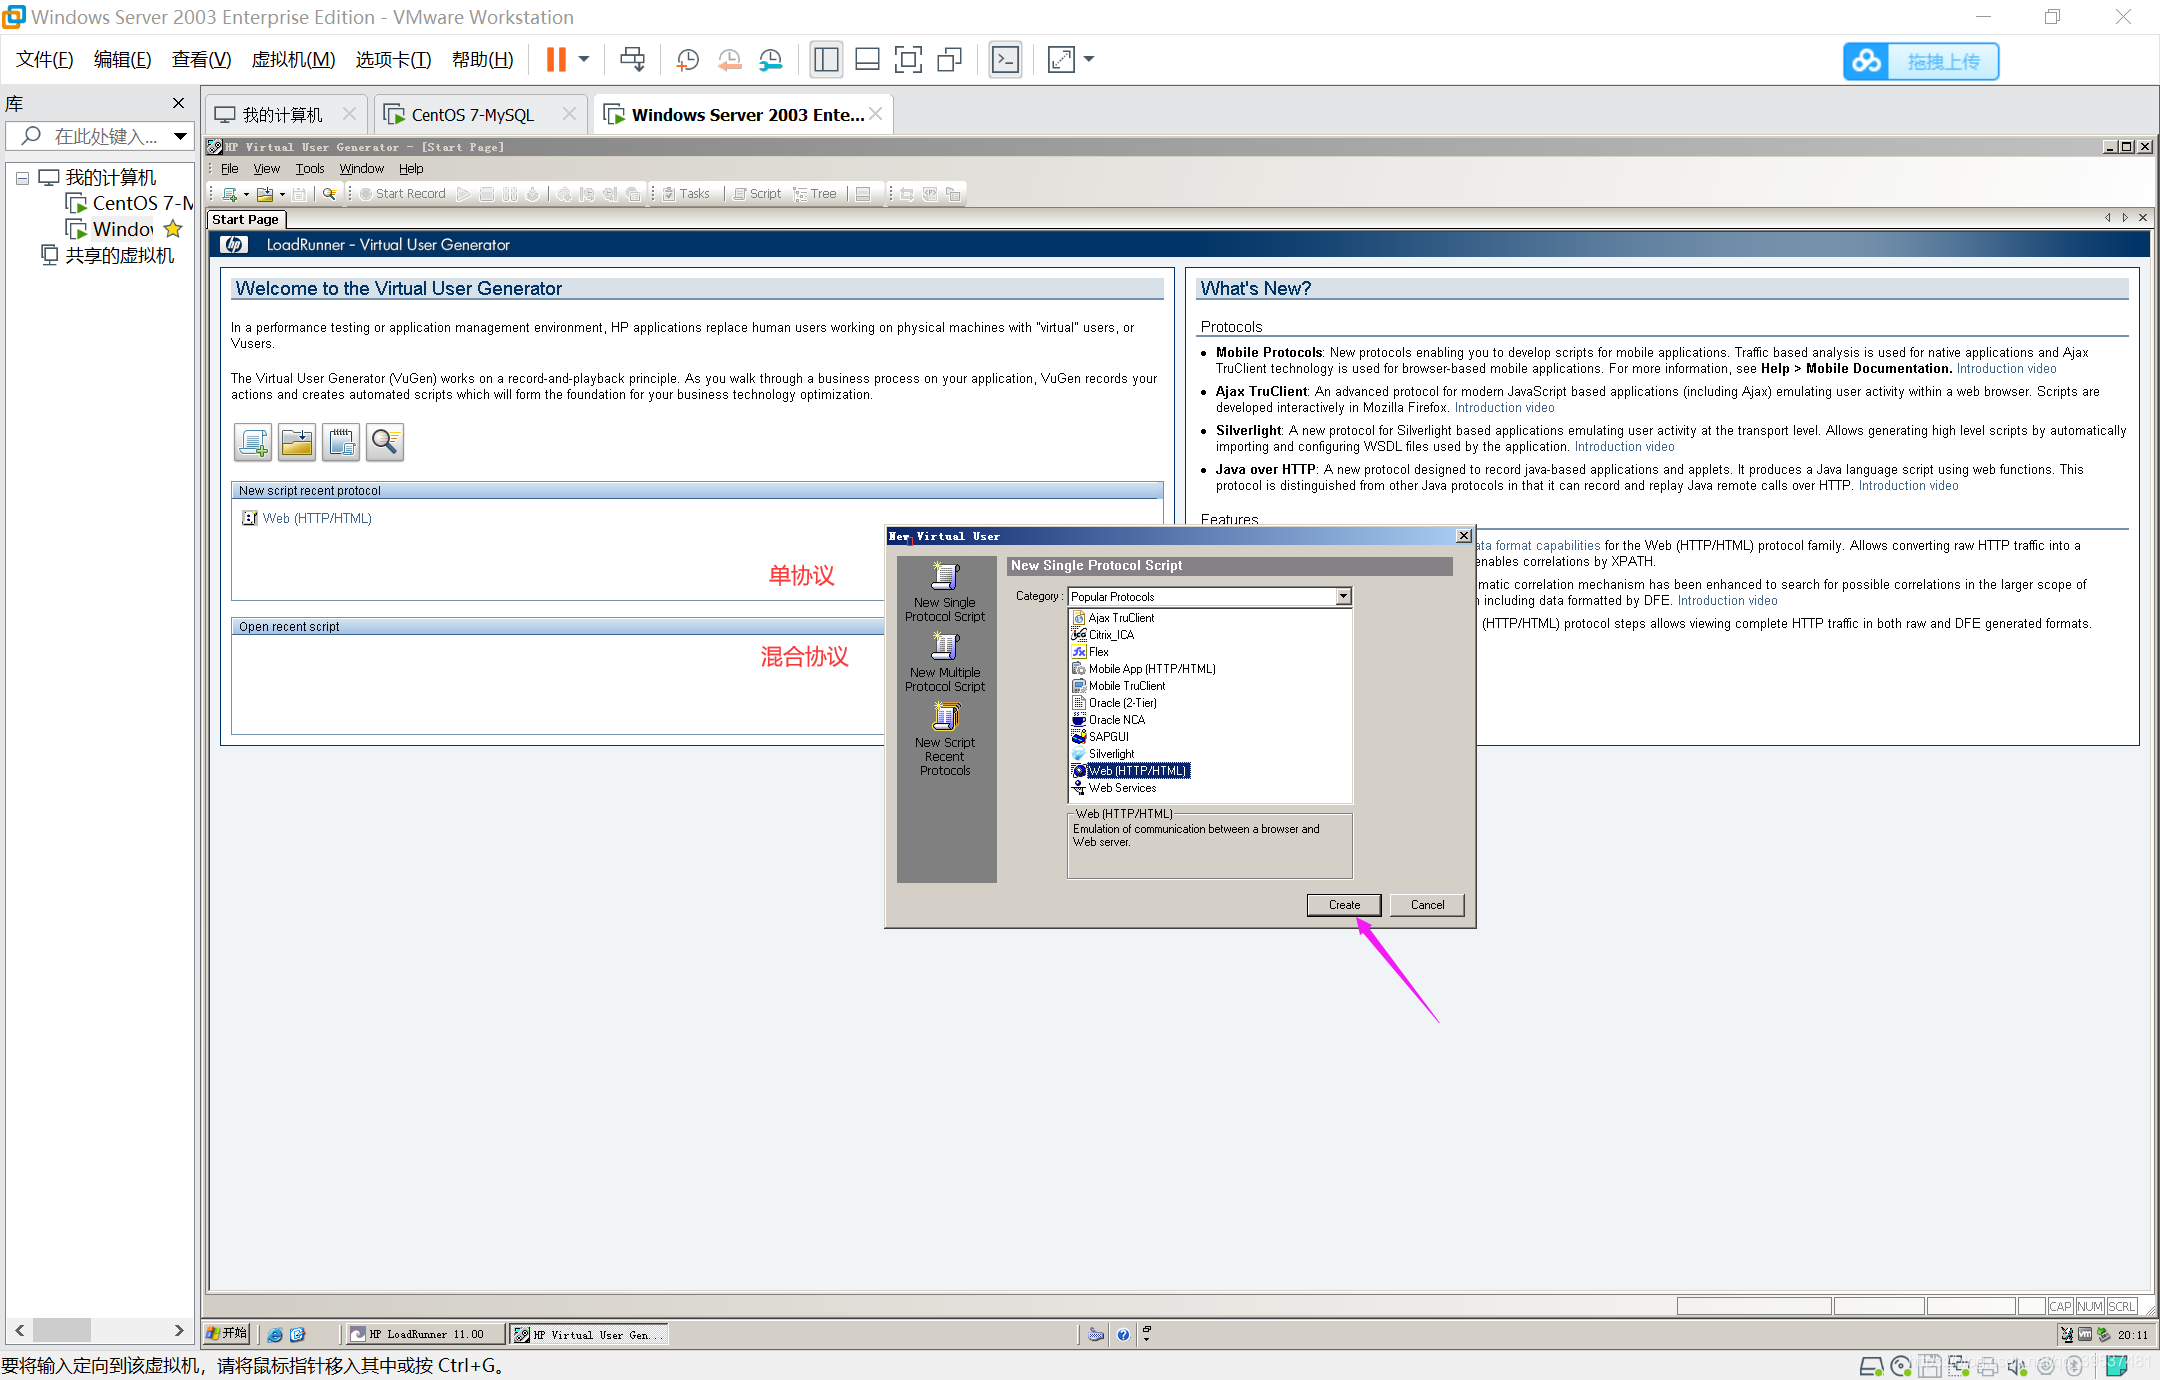
Task: Select Web Services protocol
Action: [x=1122, y=788]
